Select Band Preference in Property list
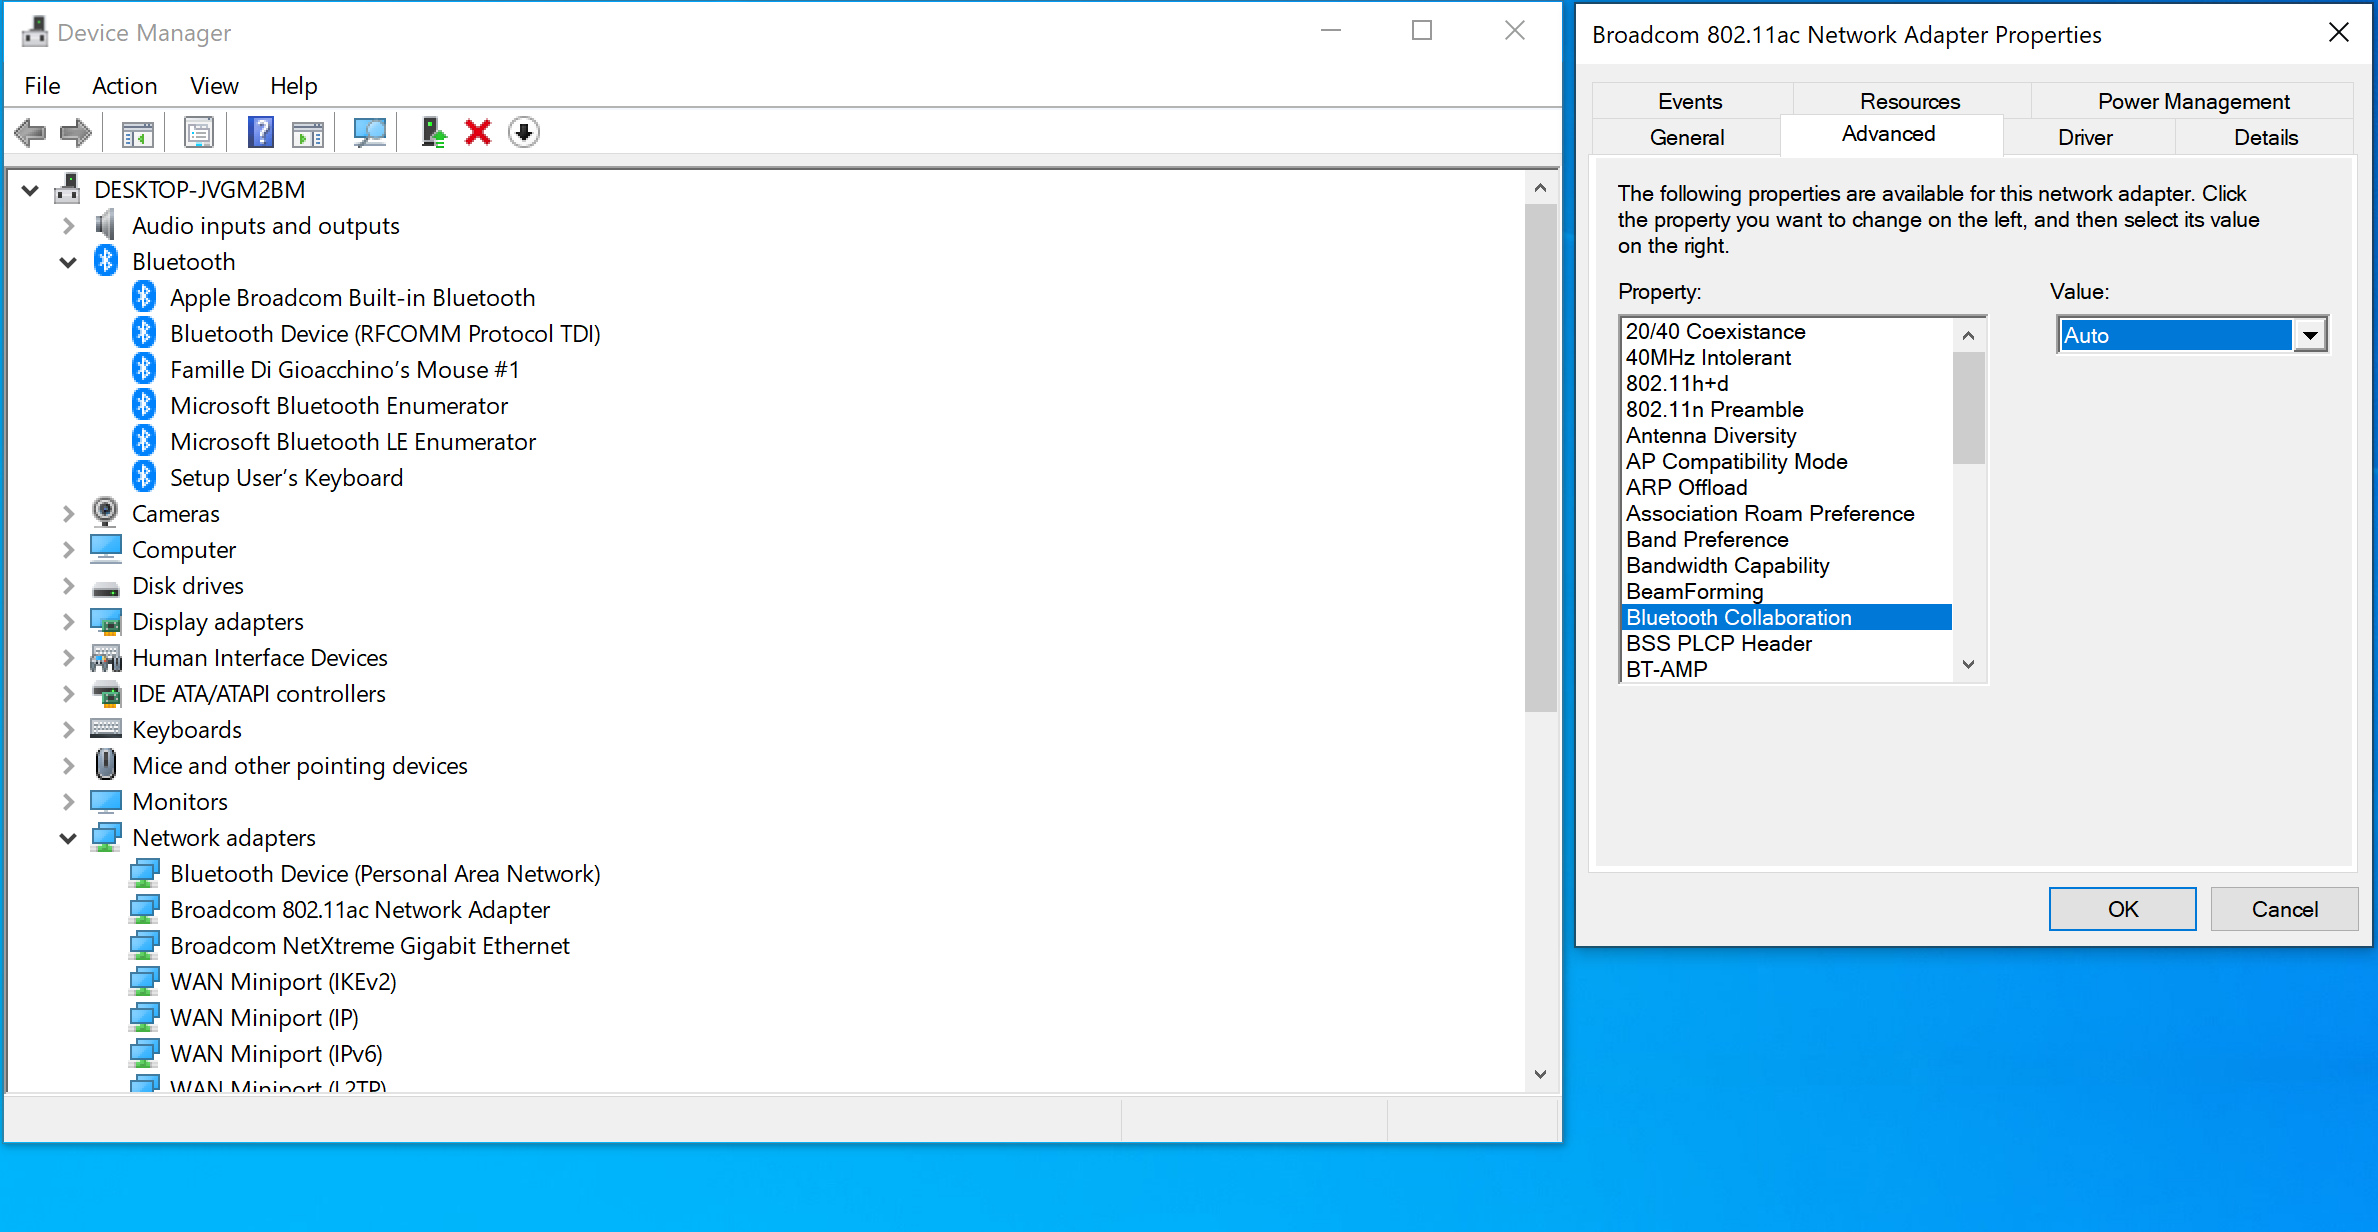The image size is (2378, 1232). (1707, 540)
